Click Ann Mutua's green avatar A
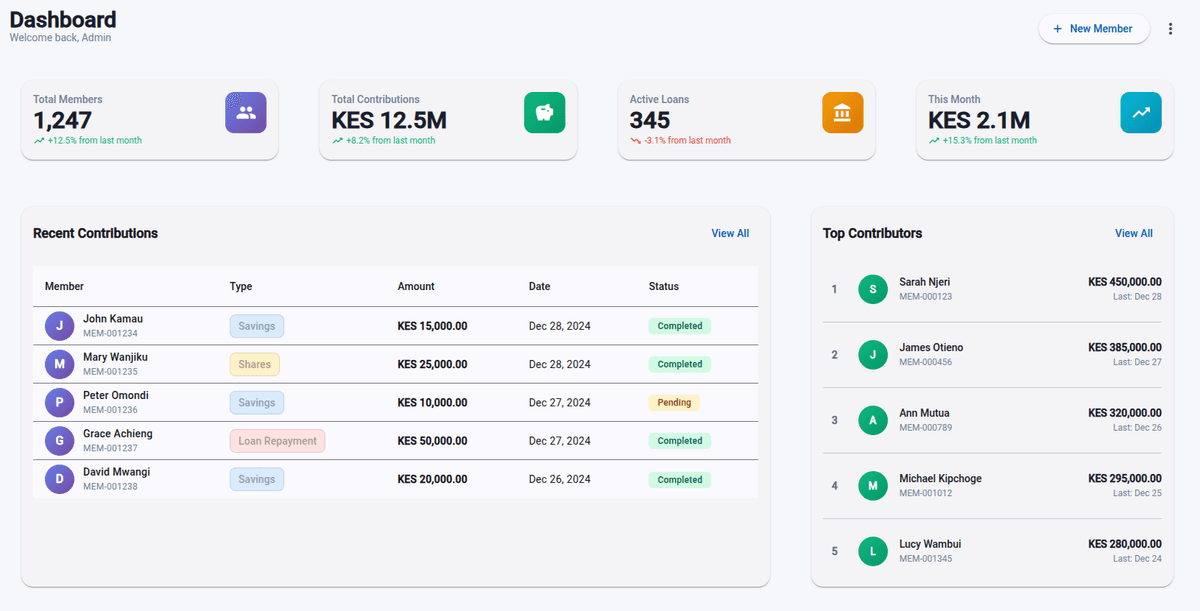 click(873, 420)
